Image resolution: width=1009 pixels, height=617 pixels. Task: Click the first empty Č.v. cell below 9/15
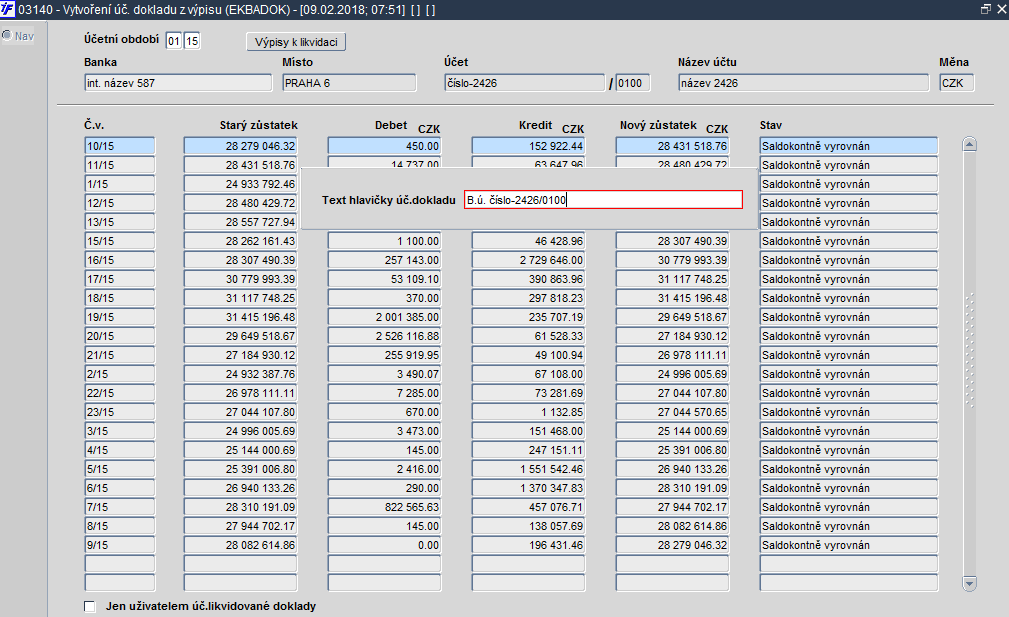pos(120,564)
